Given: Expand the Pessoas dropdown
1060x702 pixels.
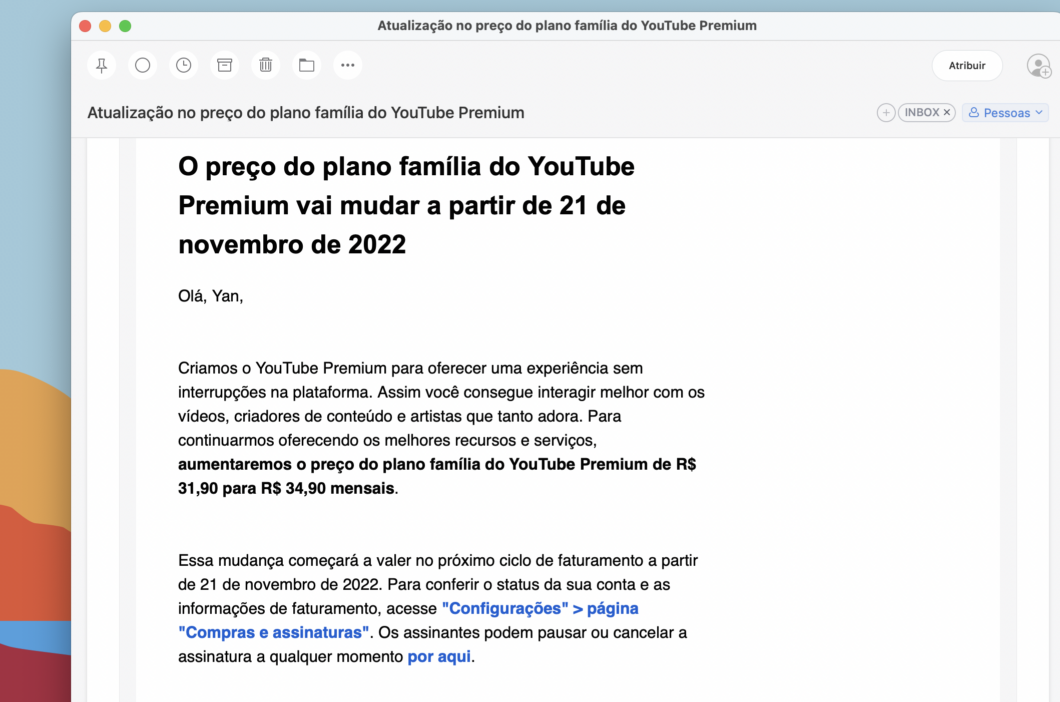Looking at the screenshot, I should pos(1006,113).
